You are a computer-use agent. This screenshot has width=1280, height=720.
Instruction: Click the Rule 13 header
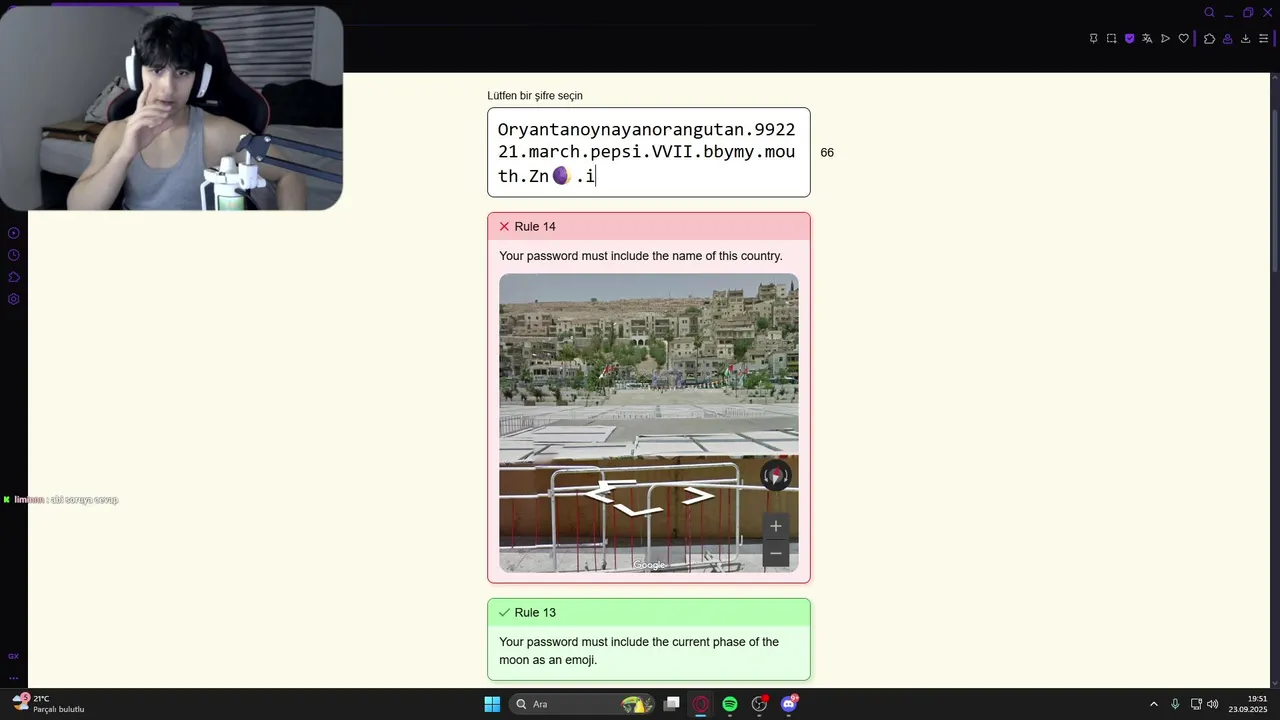[649, 612]
